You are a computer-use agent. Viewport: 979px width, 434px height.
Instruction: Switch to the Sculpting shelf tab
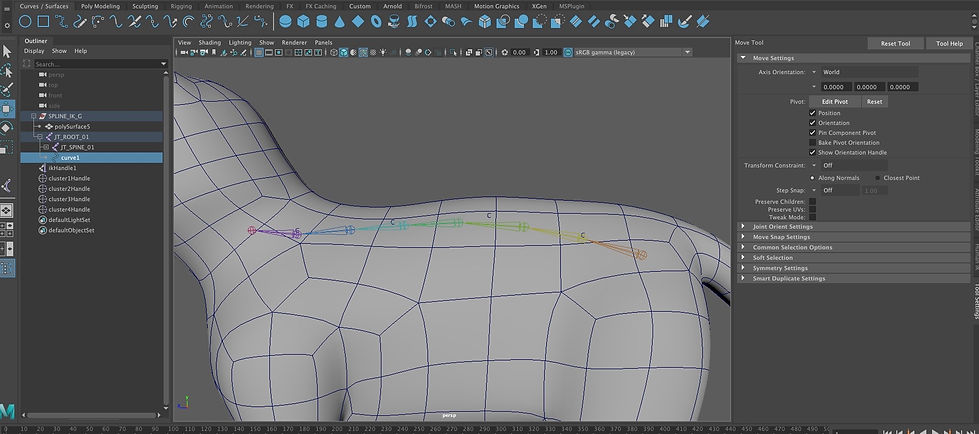click(145, 6)
